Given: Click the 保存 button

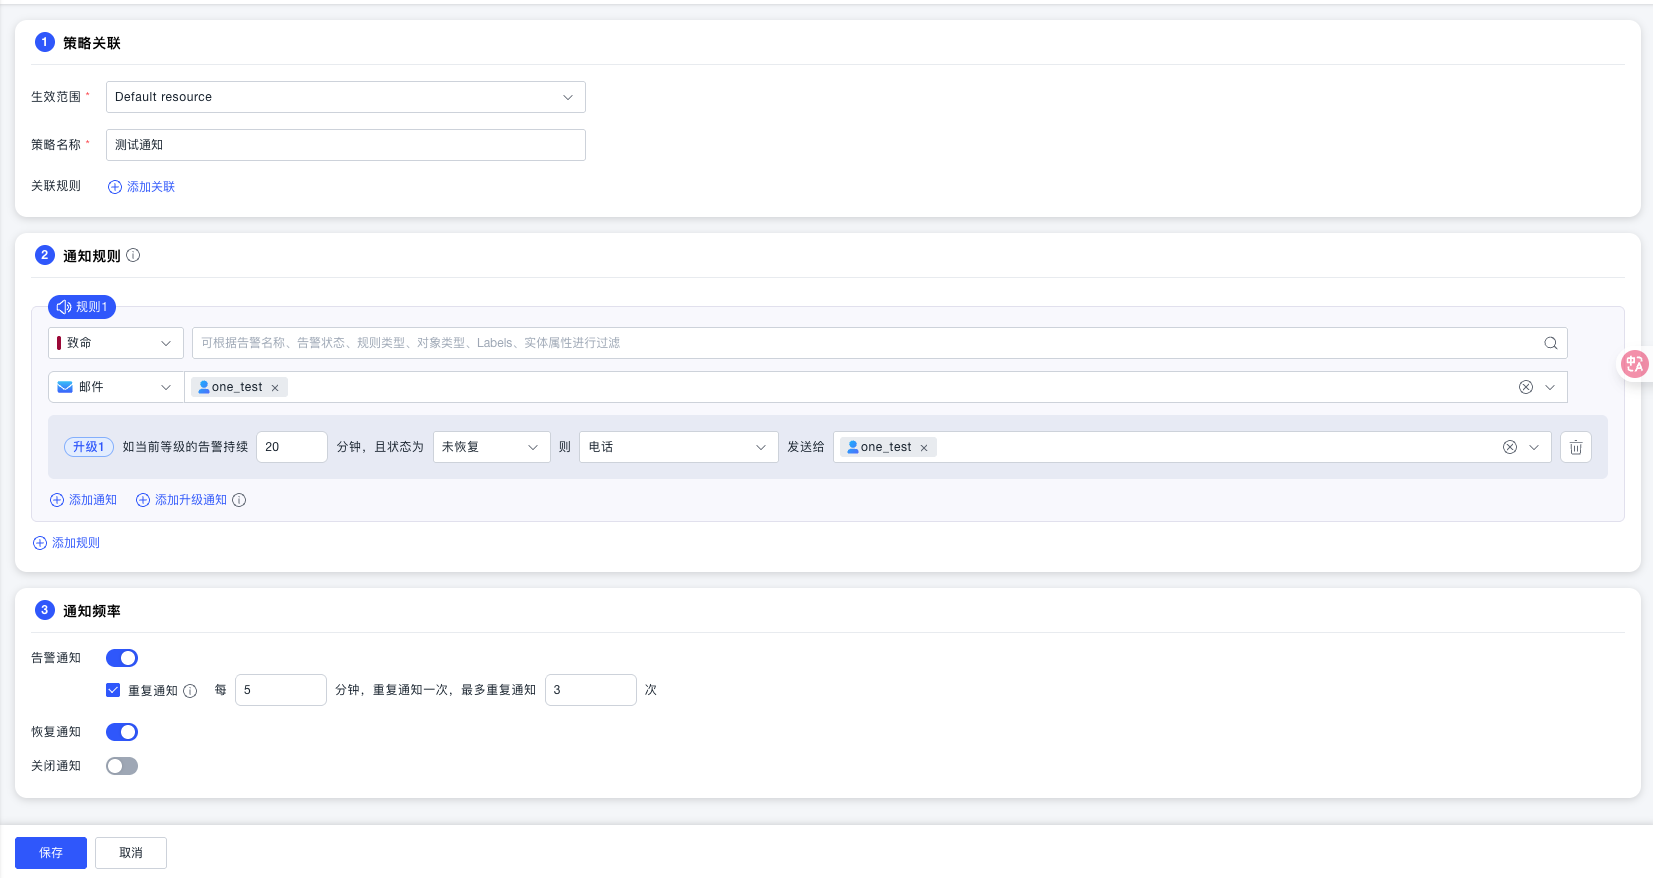Looking at the screenshot, I should tap(51, 853).
